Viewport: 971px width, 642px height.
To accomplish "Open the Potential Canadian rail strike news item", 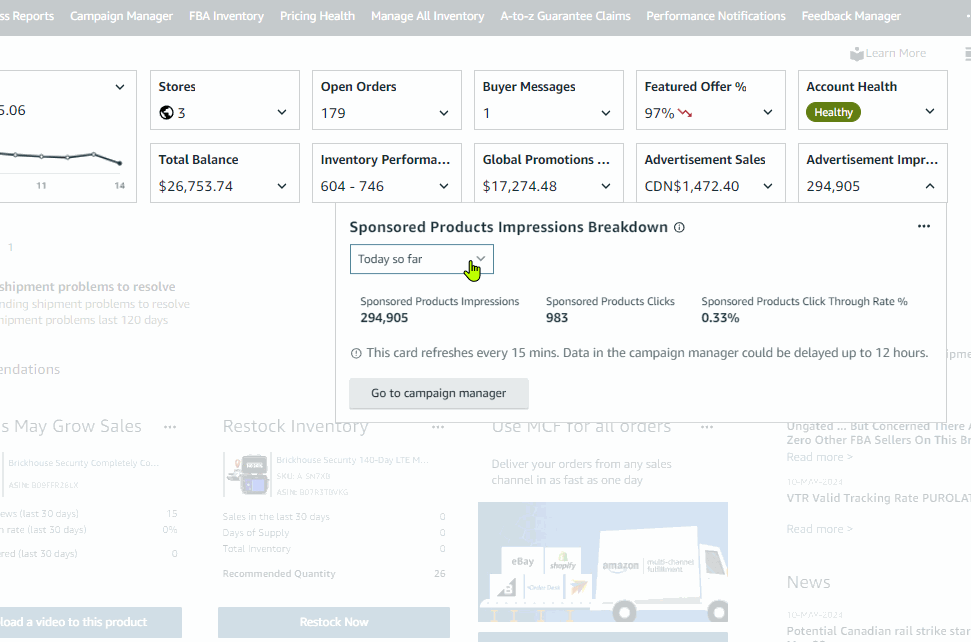I will pos(878,631).
